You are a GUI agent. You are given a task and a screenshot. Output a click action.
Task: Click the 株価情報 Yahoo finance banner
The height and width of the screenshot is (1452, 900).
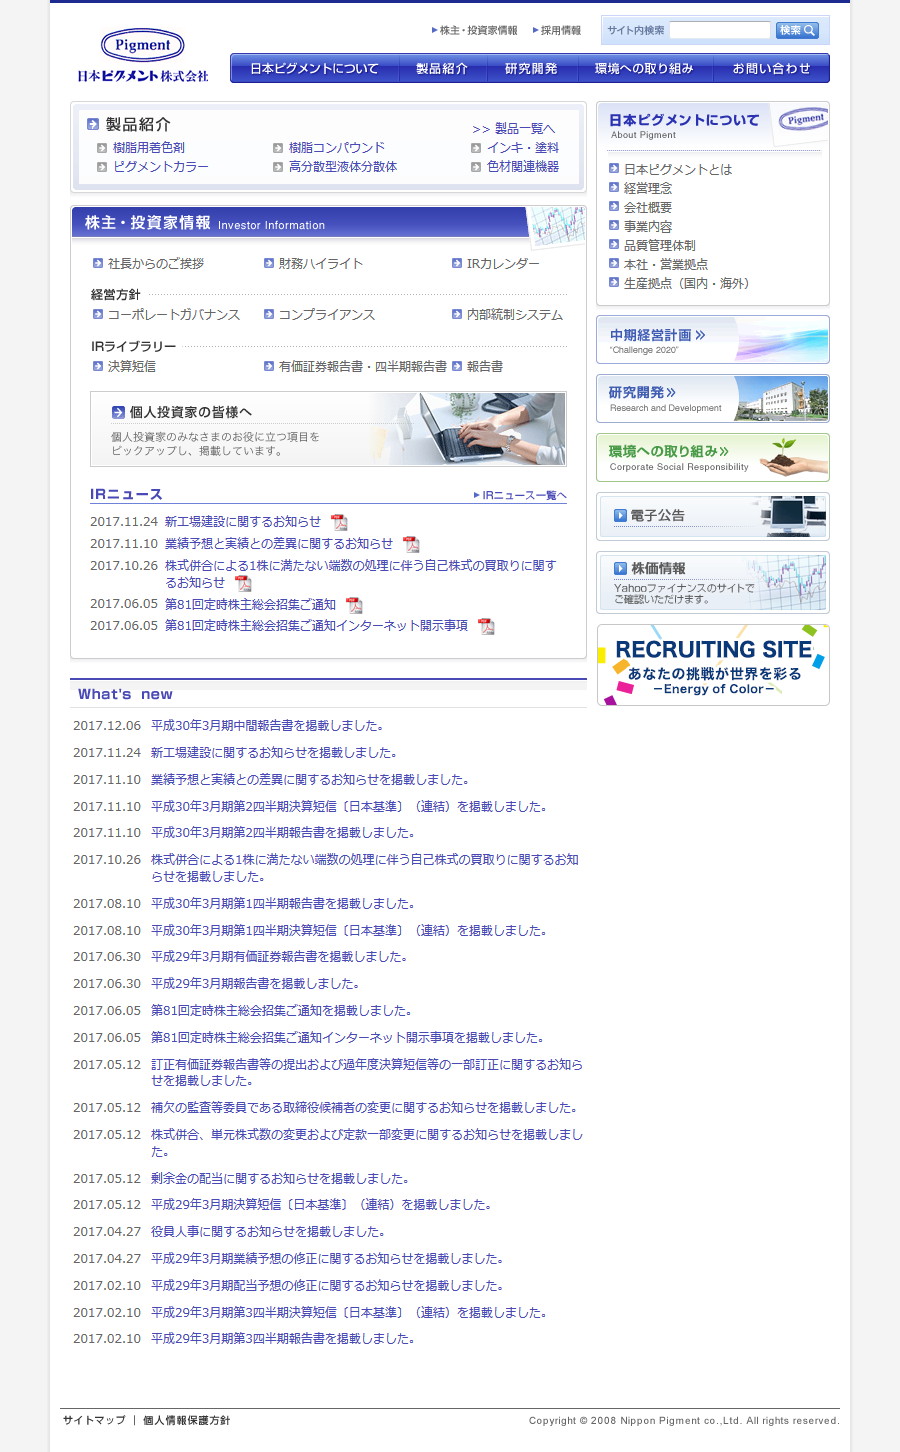click(712, 582)
